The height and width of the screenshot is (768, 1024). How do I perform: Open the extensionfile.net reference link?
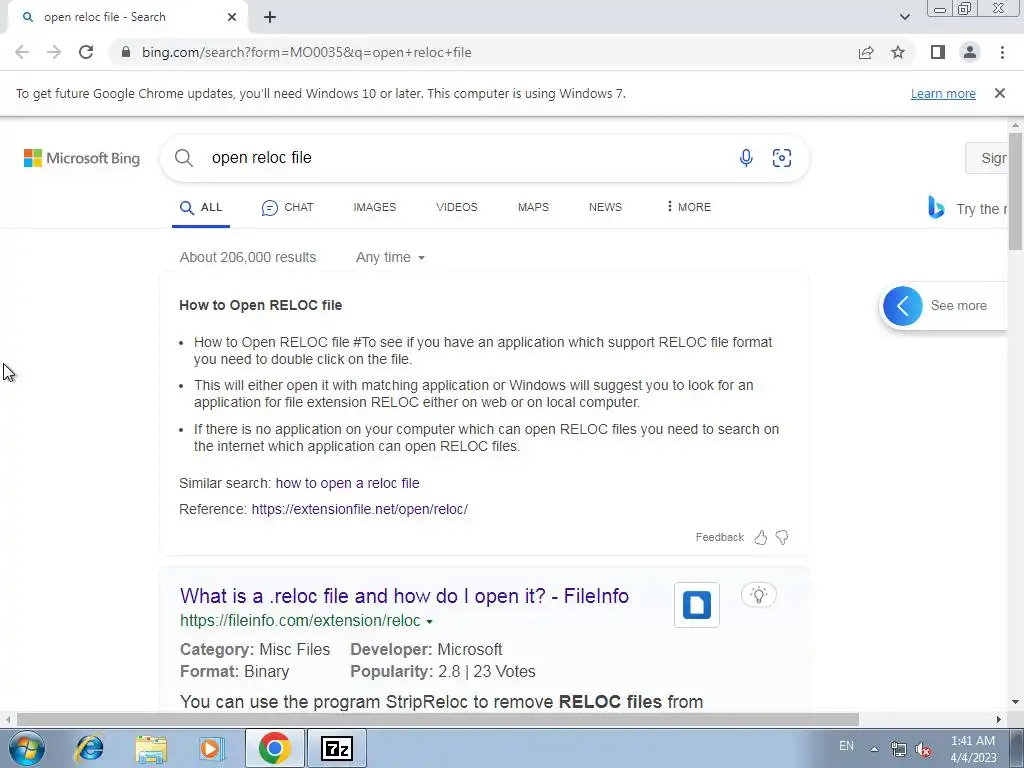(360, 509)
